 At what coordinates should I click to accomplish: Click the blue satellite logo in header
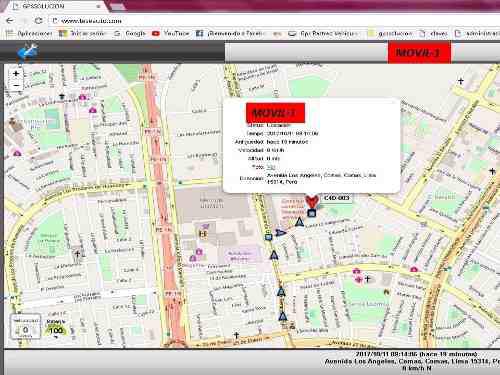[28, 52]
